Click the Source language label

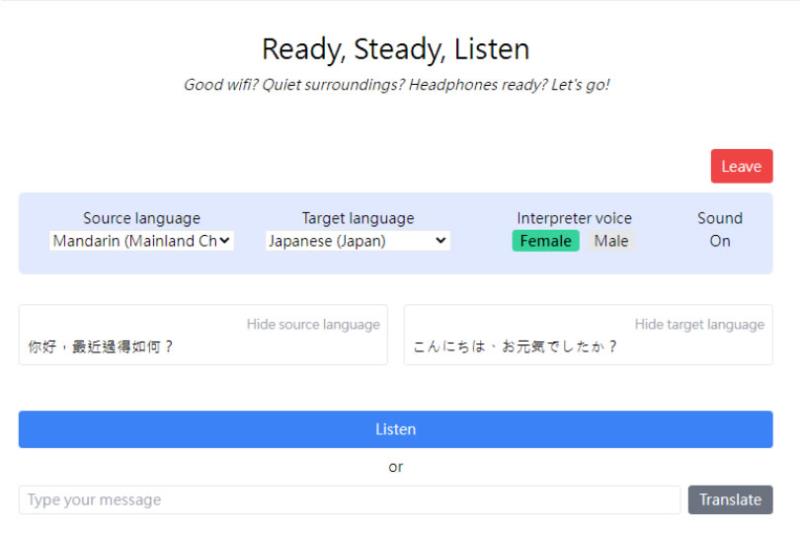(x=141, y=218)
